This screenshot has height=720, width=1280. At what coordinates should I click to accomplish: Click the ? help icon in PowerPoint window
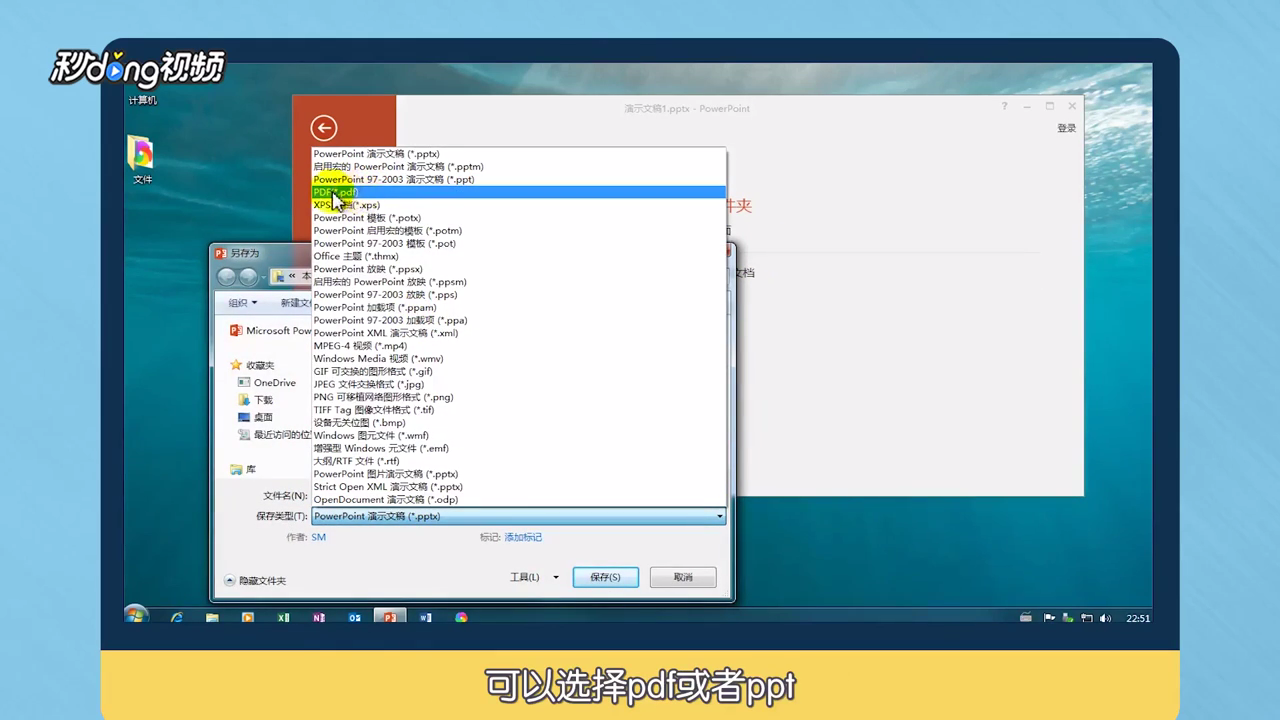click(x=1005, y=106)
